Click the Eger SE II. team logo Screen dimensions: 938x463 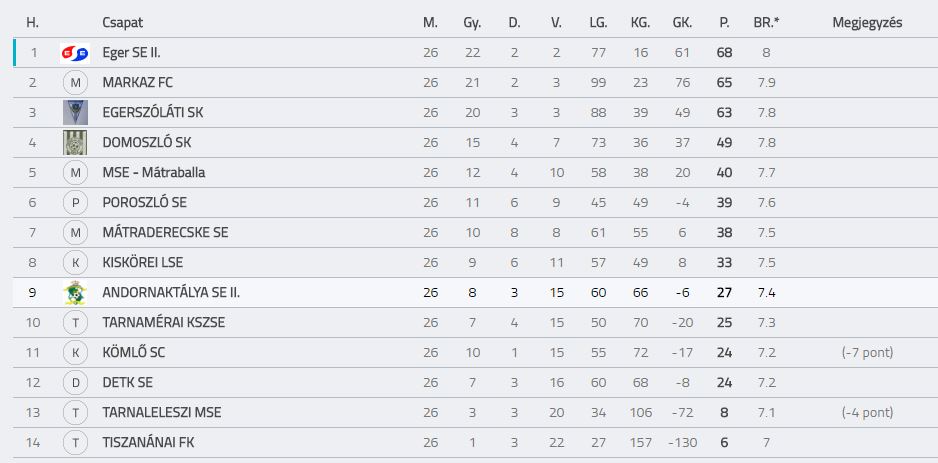[75, 53]
